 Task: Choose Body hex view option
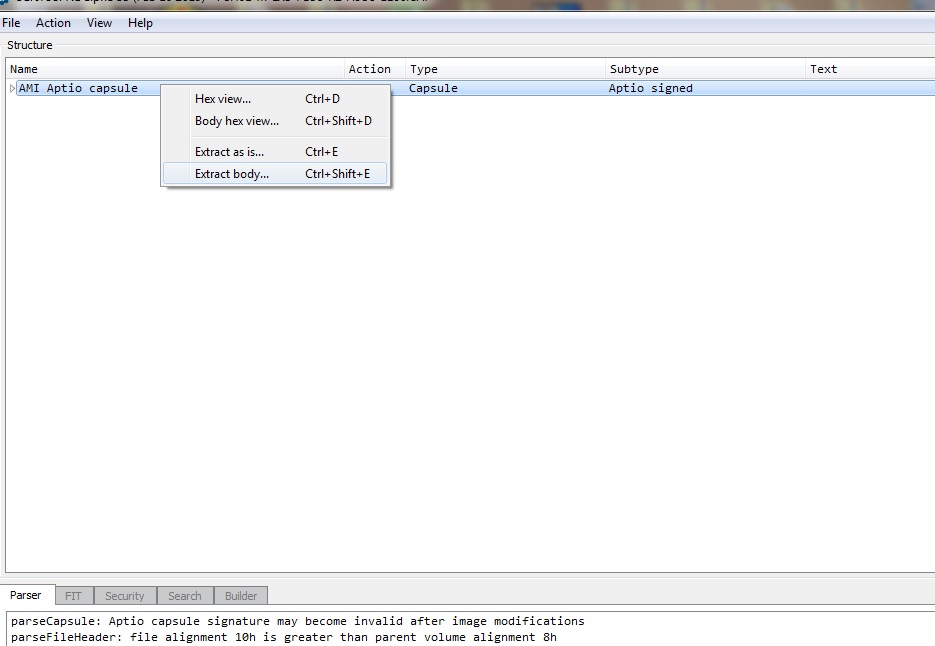[x=275, y=121]
